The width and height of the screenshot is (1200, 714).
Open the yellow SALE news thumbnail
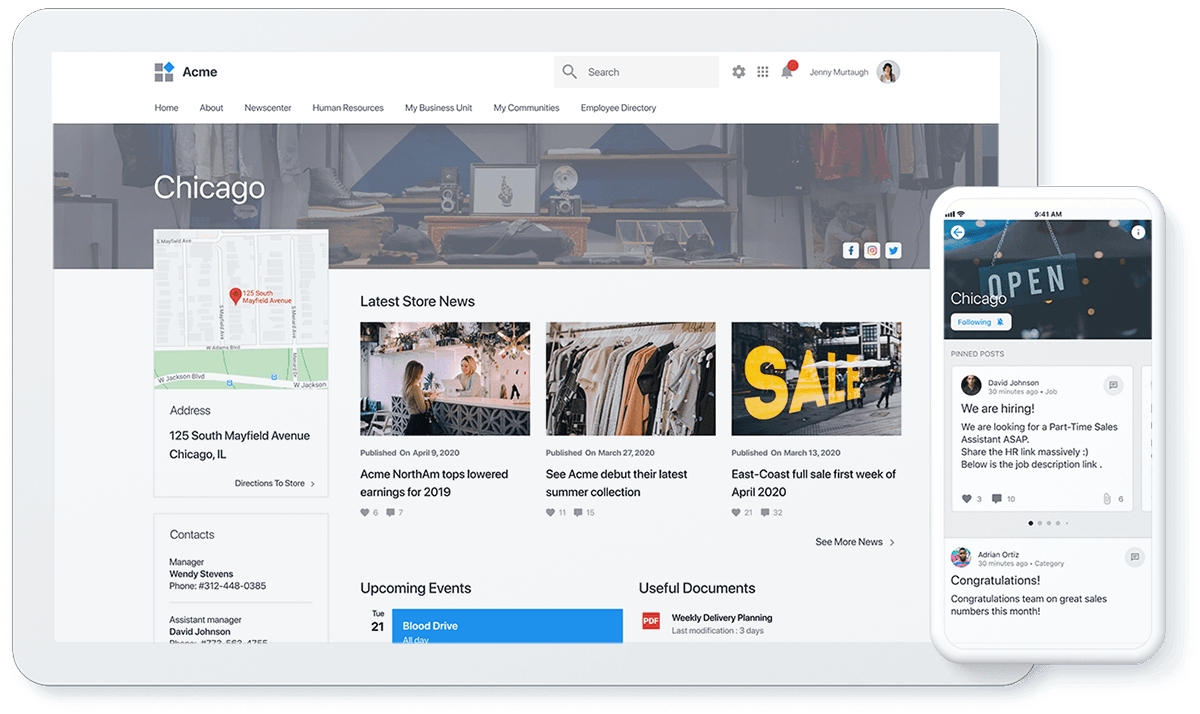point(816,378)
